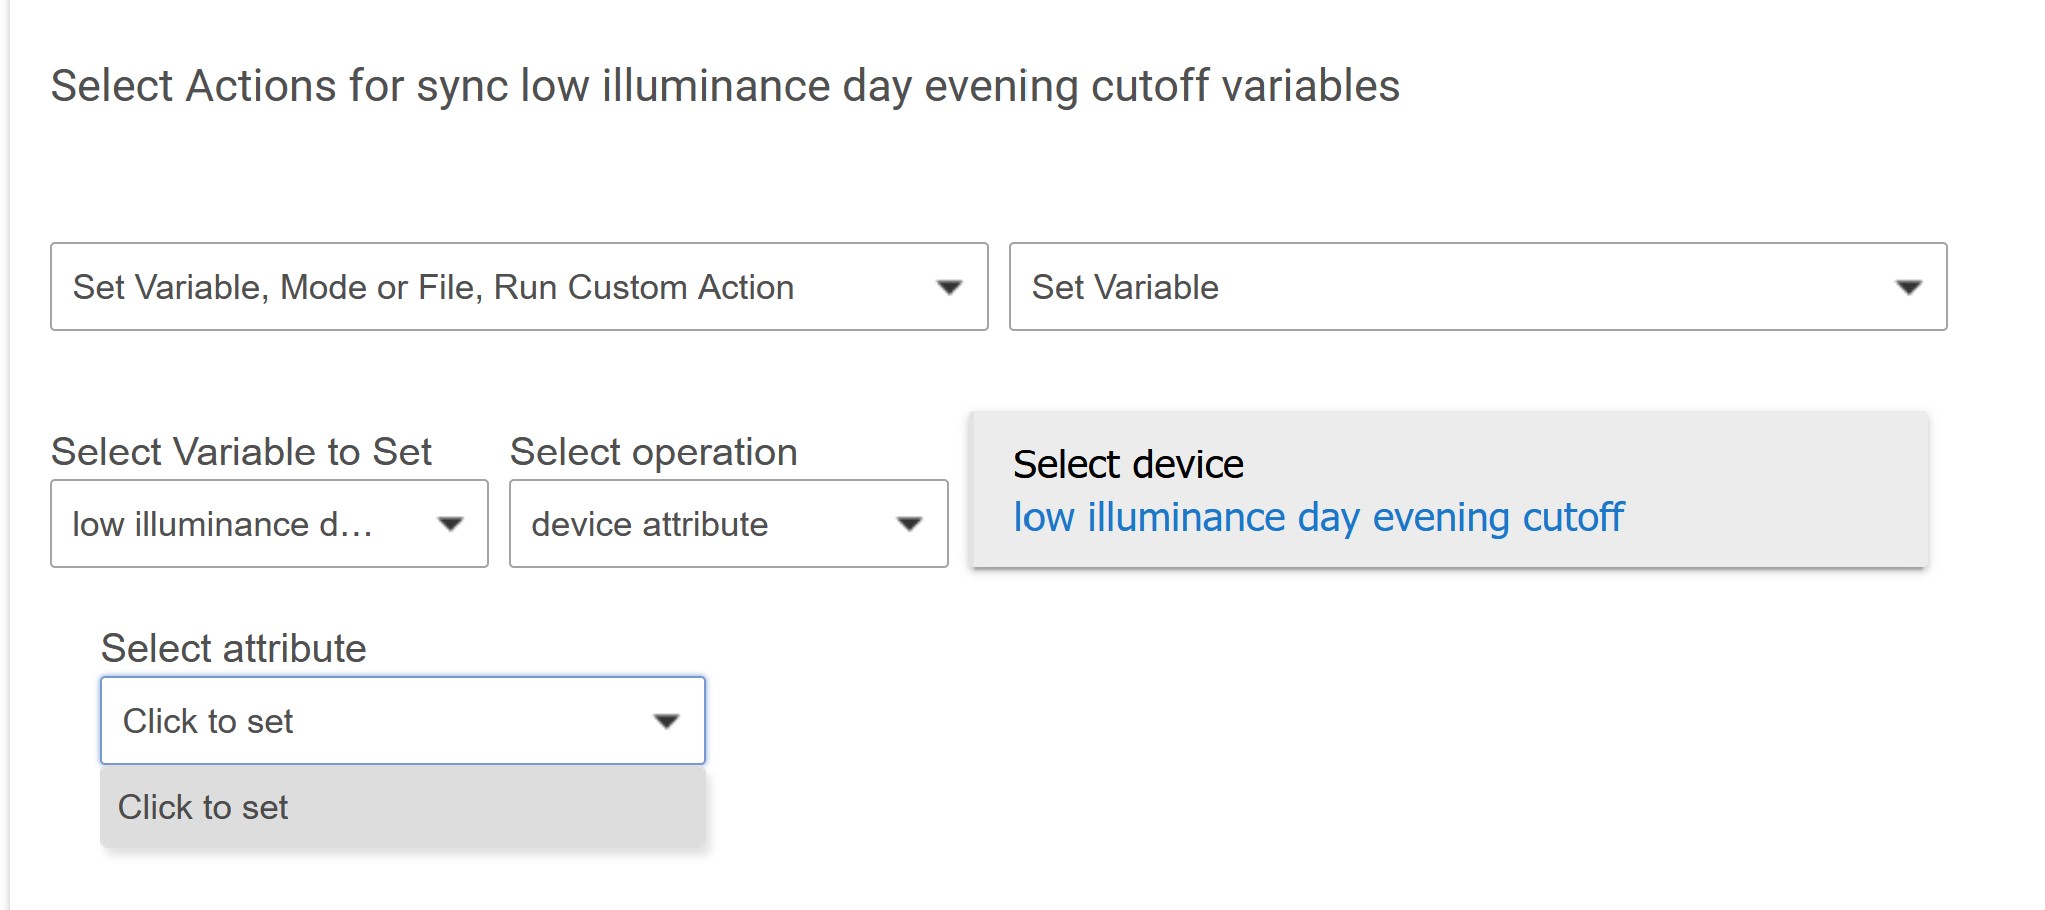Click the caret icon next to 'device attribute'
Image resolution: width=2045 pixels, height=910 pixels.
pos(909,524)
